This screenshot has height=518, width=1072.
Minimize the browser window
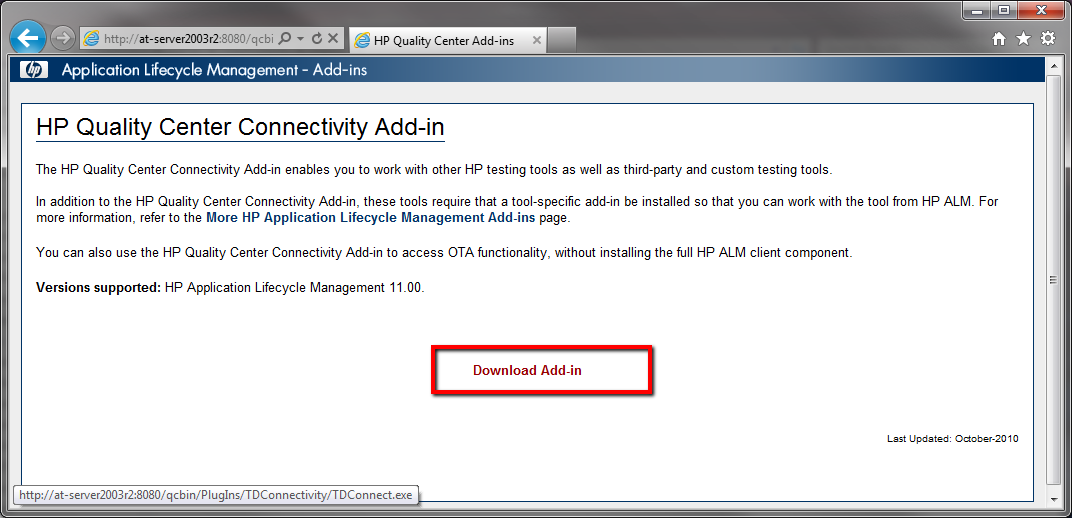click(976, 10)
